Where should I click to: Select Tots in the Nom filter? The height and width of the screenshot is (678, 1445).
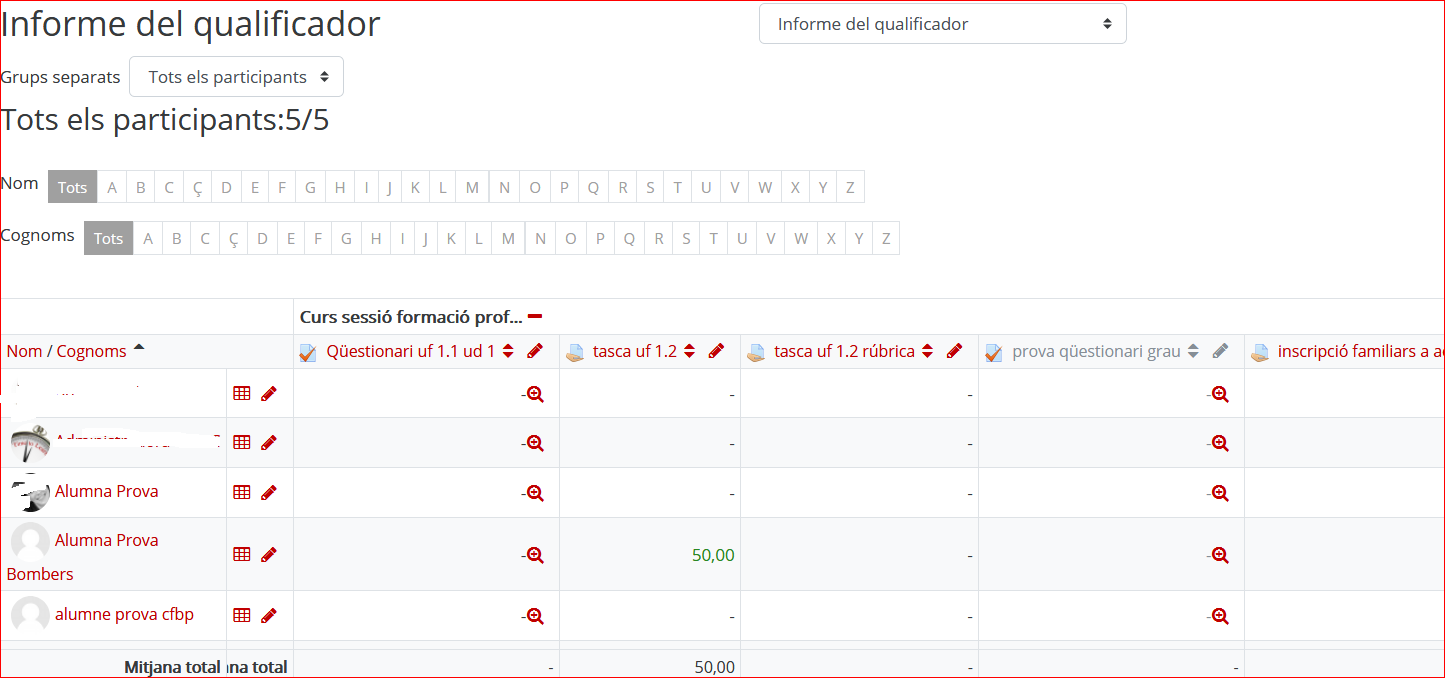[x=72, y=187]
